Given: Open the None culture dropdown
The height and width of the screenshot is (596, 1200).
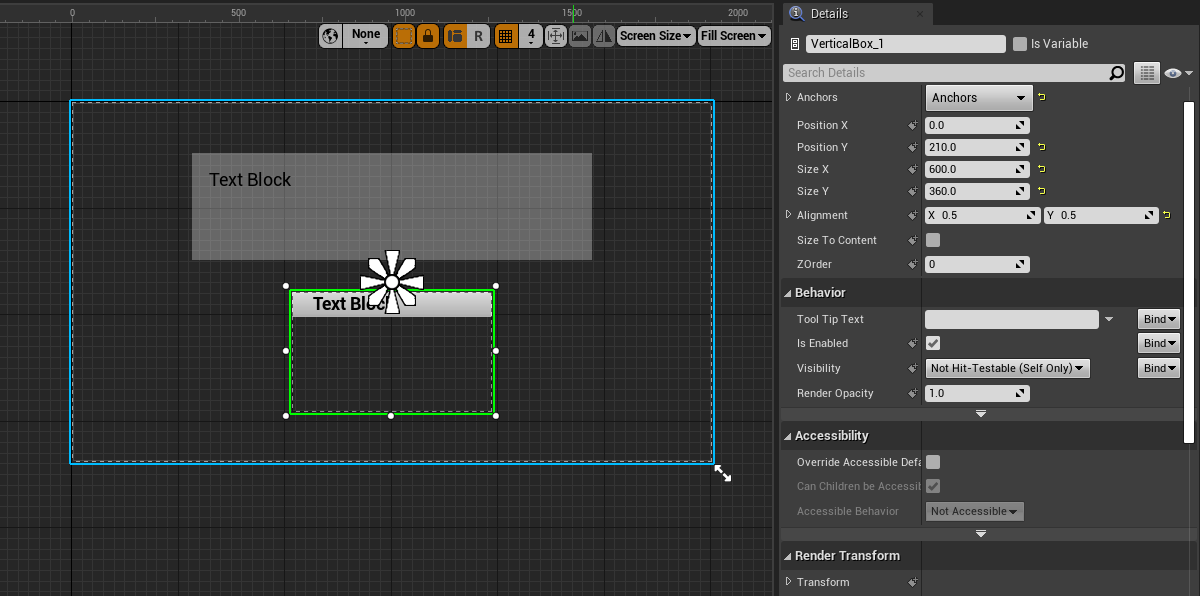Looking at the screenshot, I should (366, 36).
